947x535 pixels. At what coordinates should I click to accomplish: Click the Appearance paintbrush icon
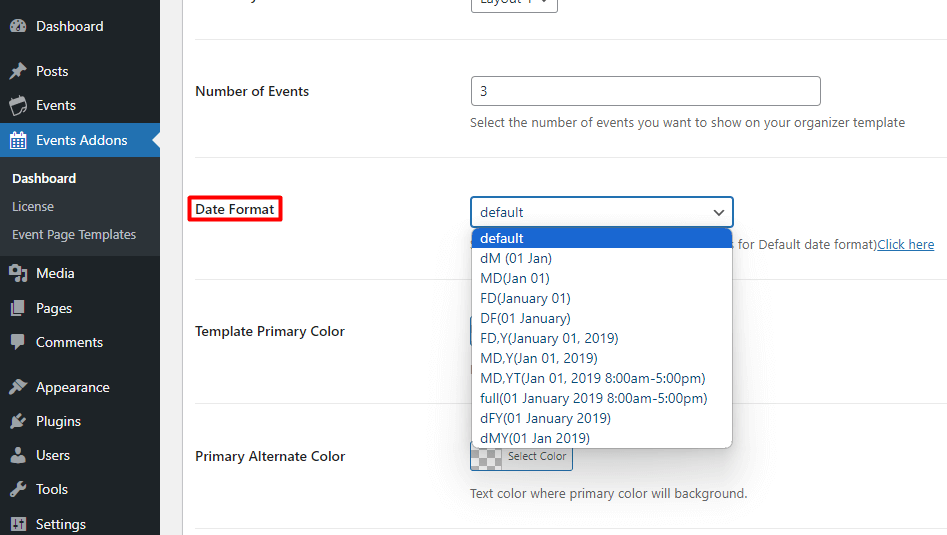[x=18, y=387]
